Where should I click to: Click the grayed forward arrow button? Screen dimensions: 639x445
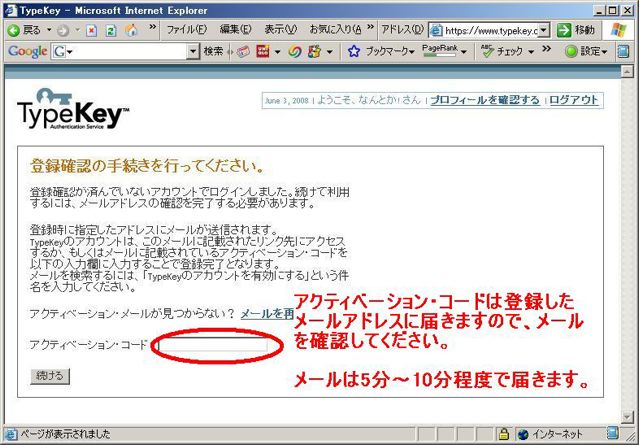[62, 31]
